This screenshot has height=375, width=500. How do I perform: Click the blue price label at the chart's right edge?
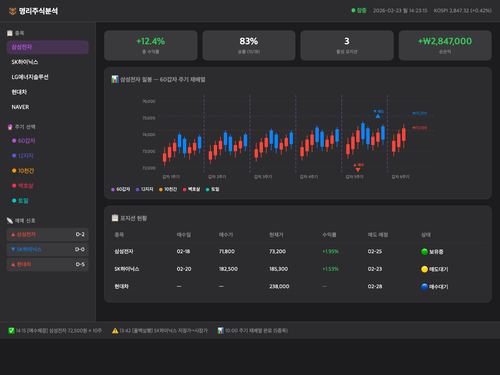pos(420,113)
